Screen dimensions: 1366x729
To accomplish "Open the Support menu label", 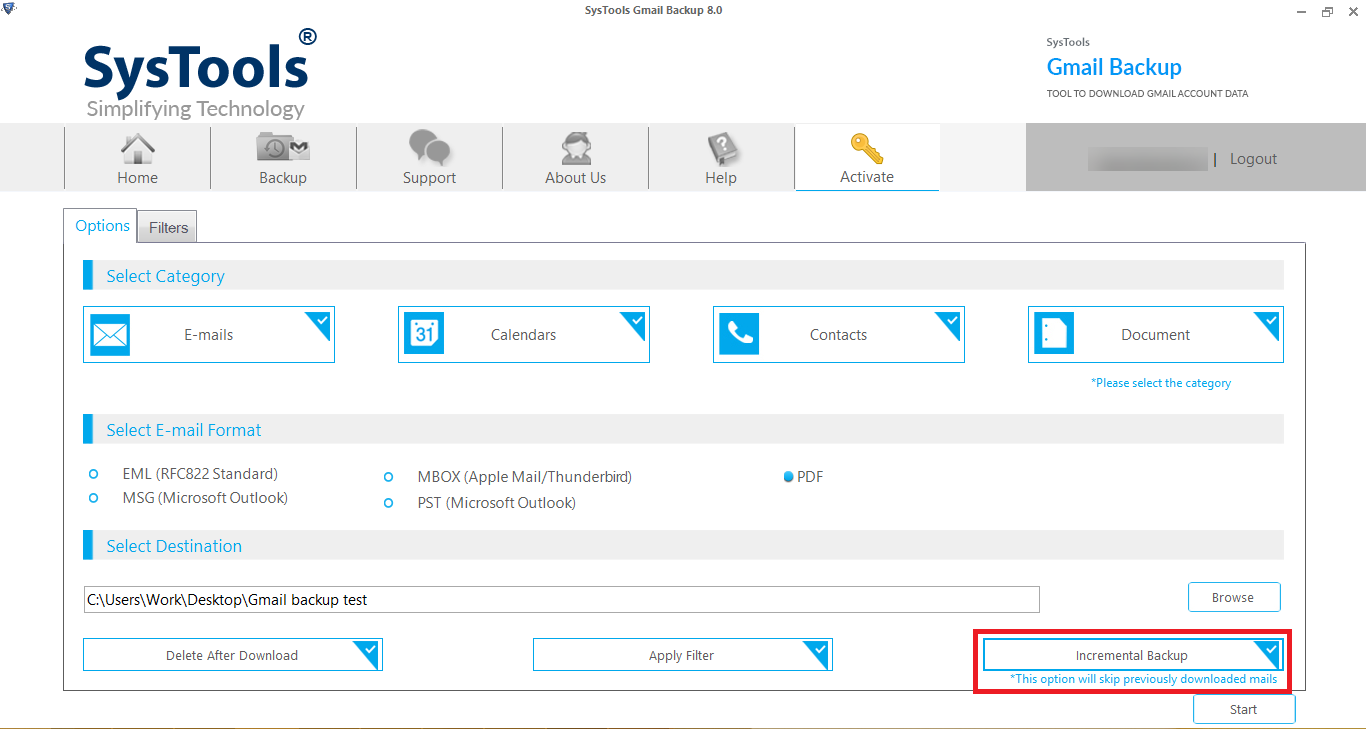I will [429, 178].
